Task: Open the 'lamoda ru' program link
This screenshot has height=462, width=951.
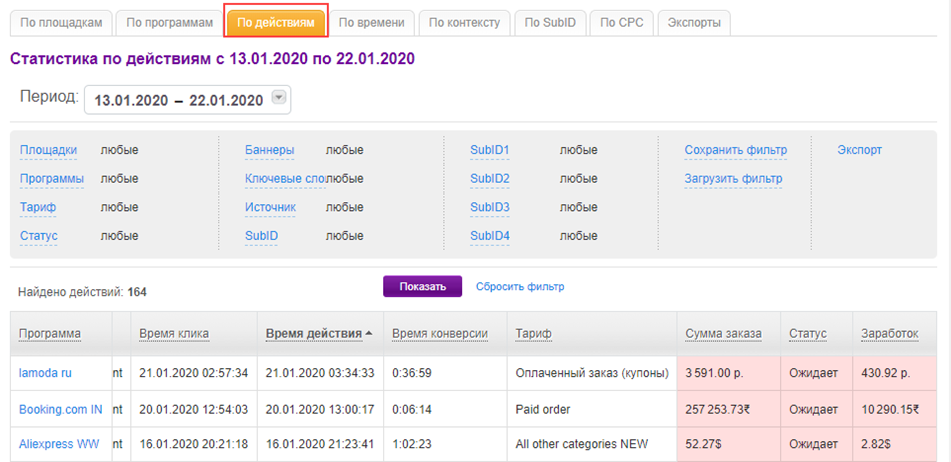Action: click(x=46, y=373)
